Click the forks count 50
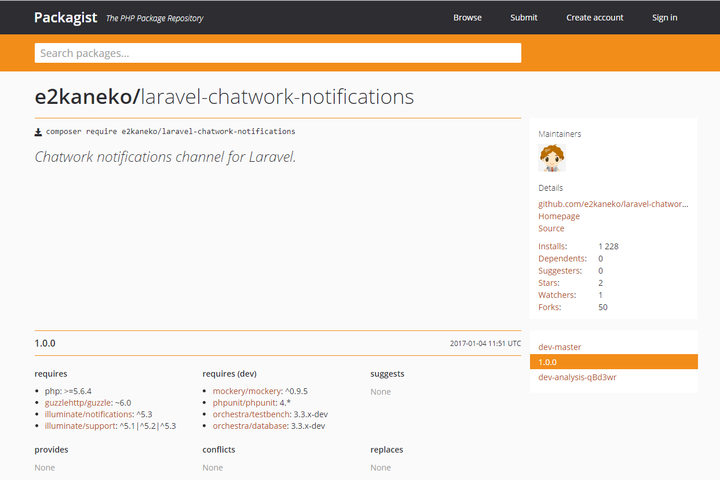 (603, 307)
